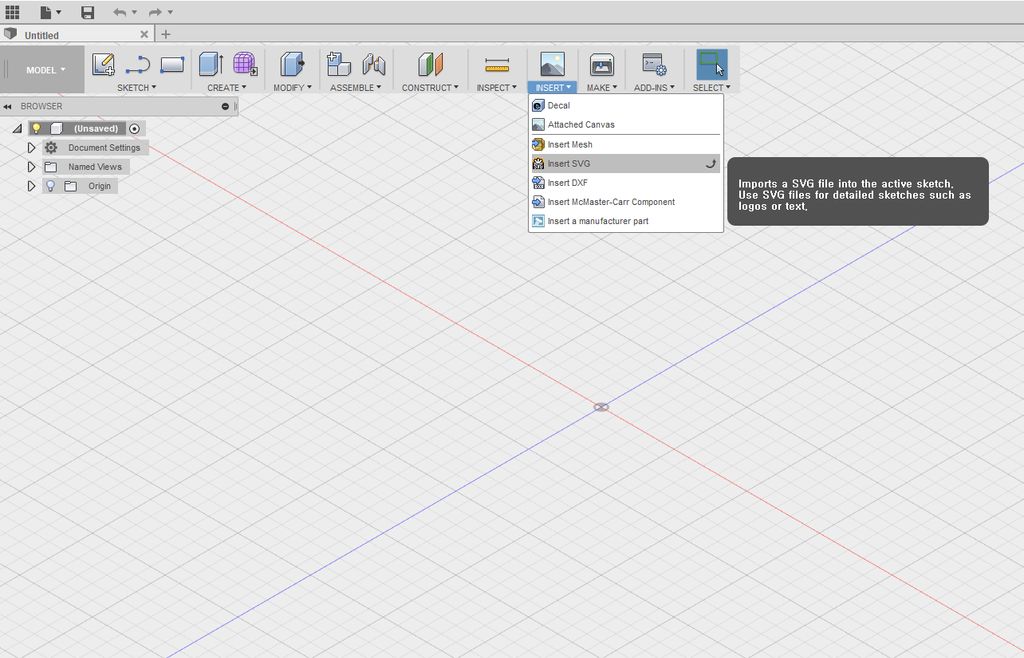Select the Extrude tool
The height and width of the screenshot is (658, 1024).
click(210, 64)
